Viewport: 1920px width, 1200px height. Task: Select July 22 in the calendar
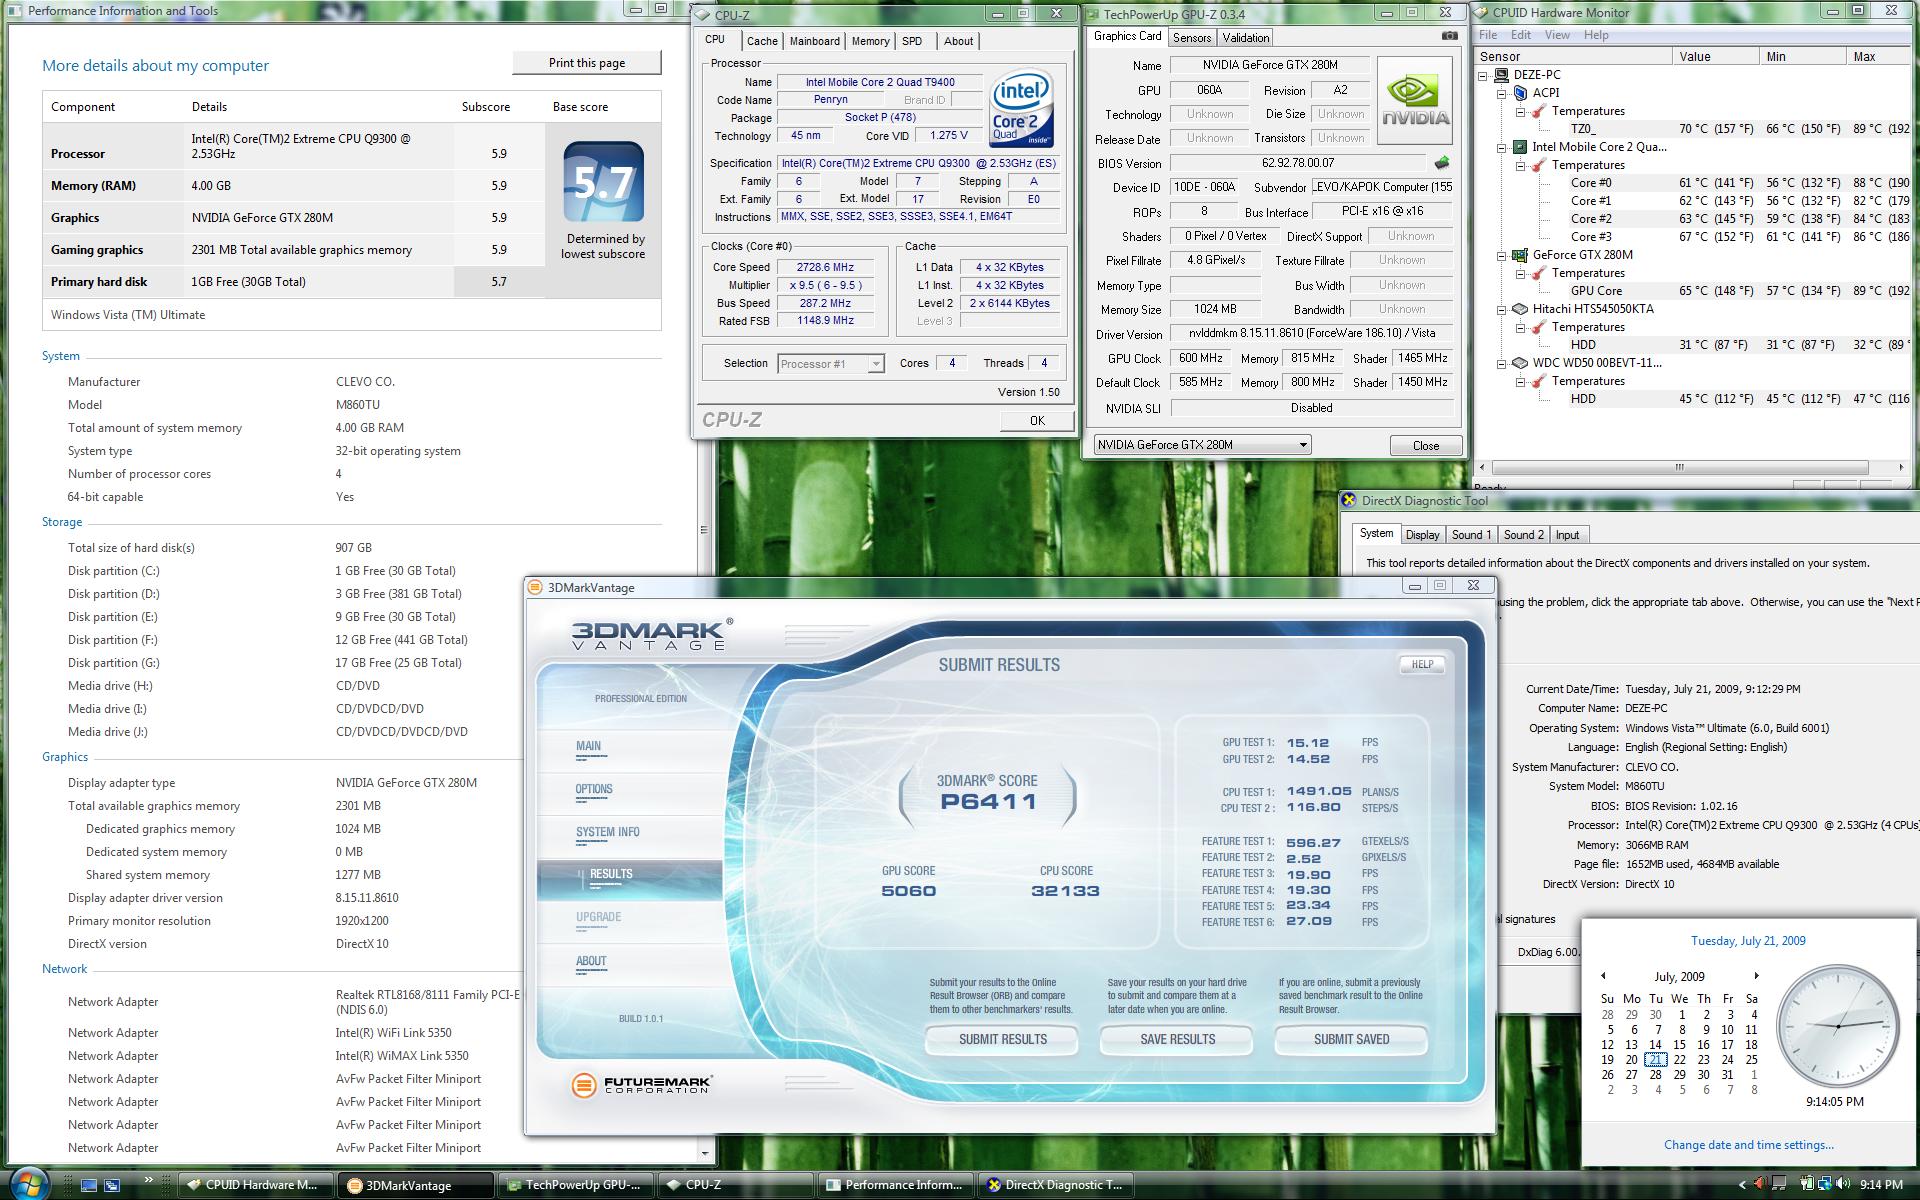point(1679,1060)
